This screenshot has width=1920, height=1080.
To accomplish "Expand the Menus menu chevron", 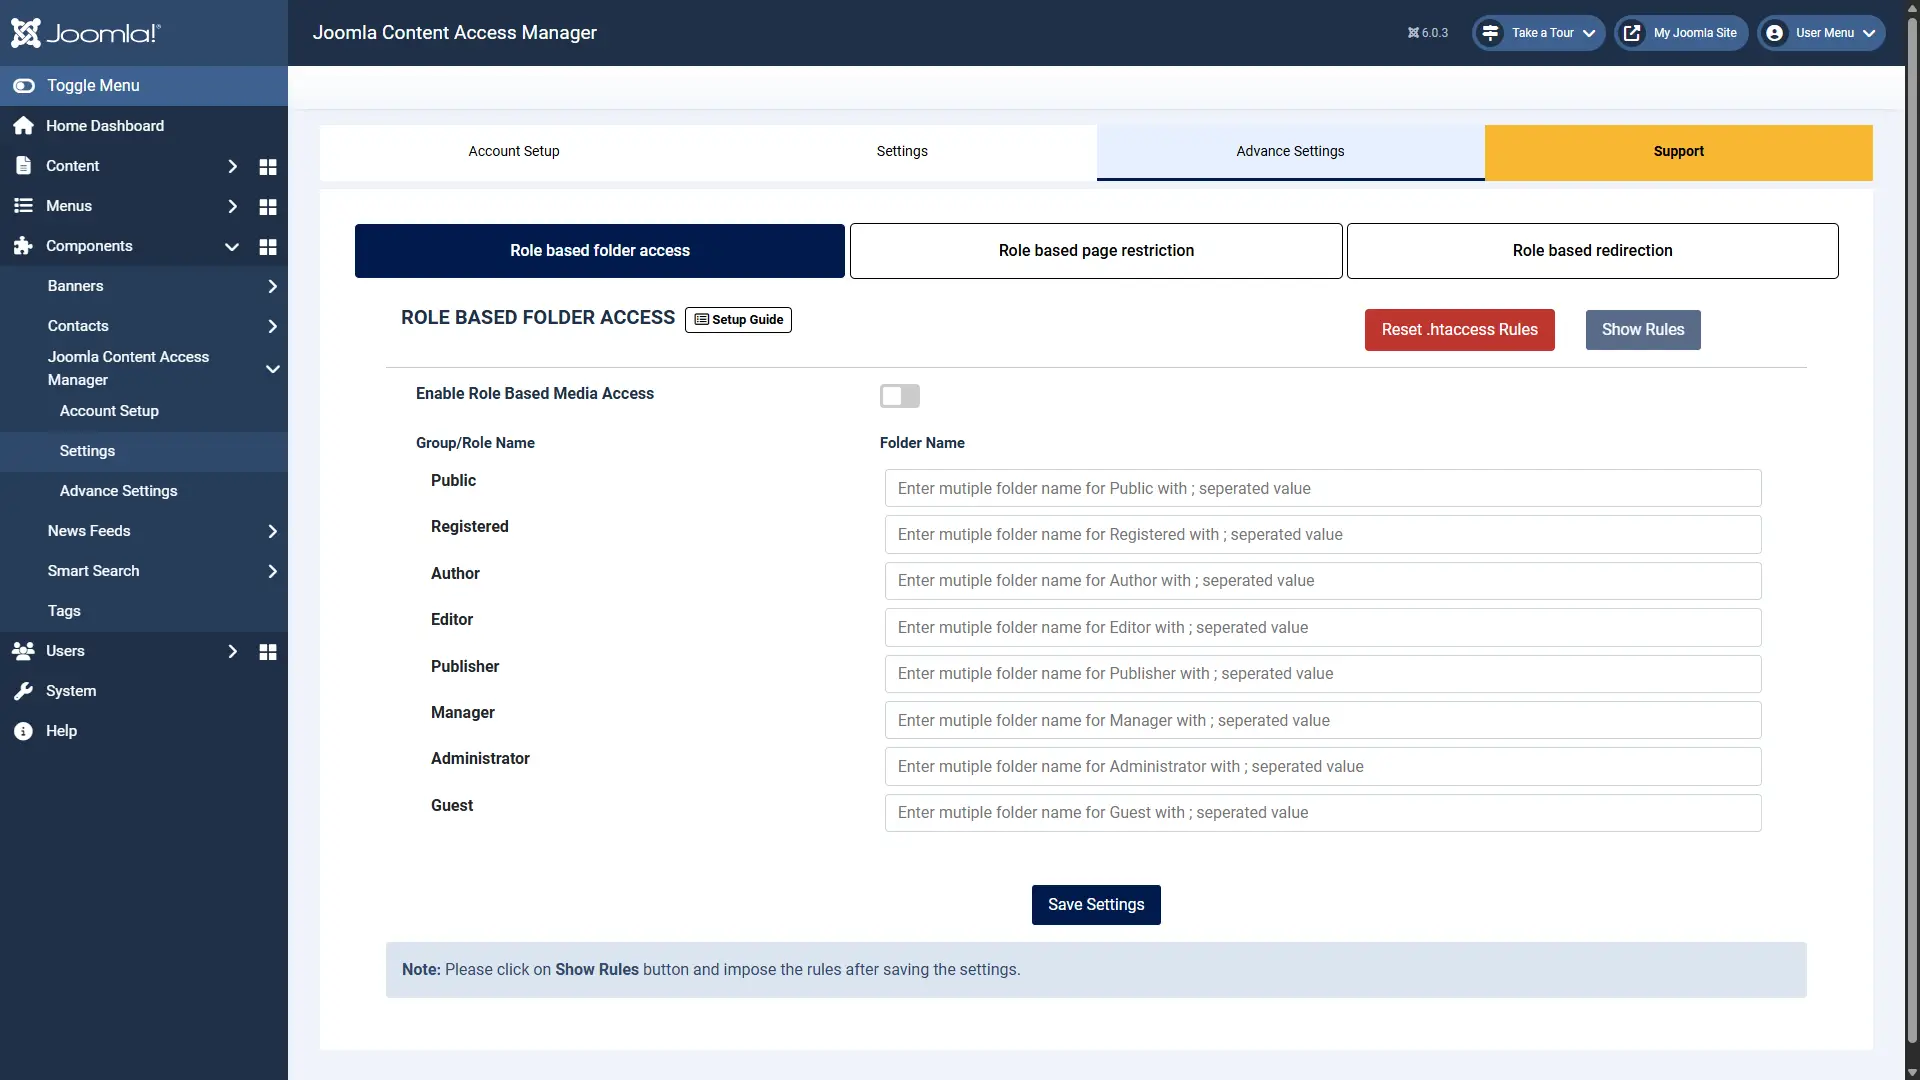I will coord(232,206).
